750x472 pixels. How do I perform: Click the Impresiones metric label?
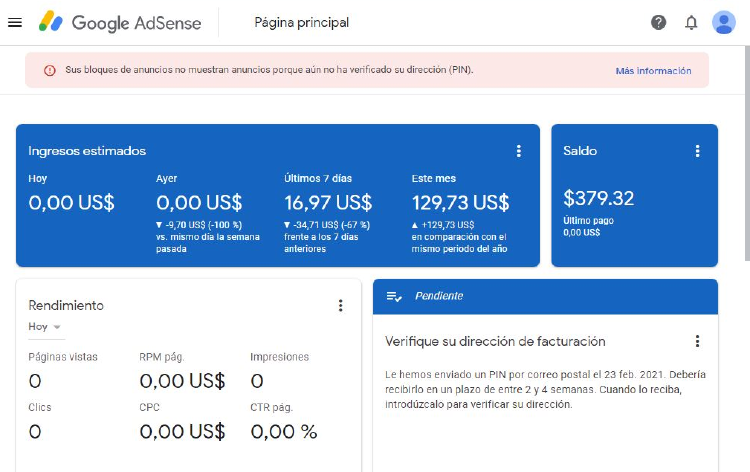279,357
